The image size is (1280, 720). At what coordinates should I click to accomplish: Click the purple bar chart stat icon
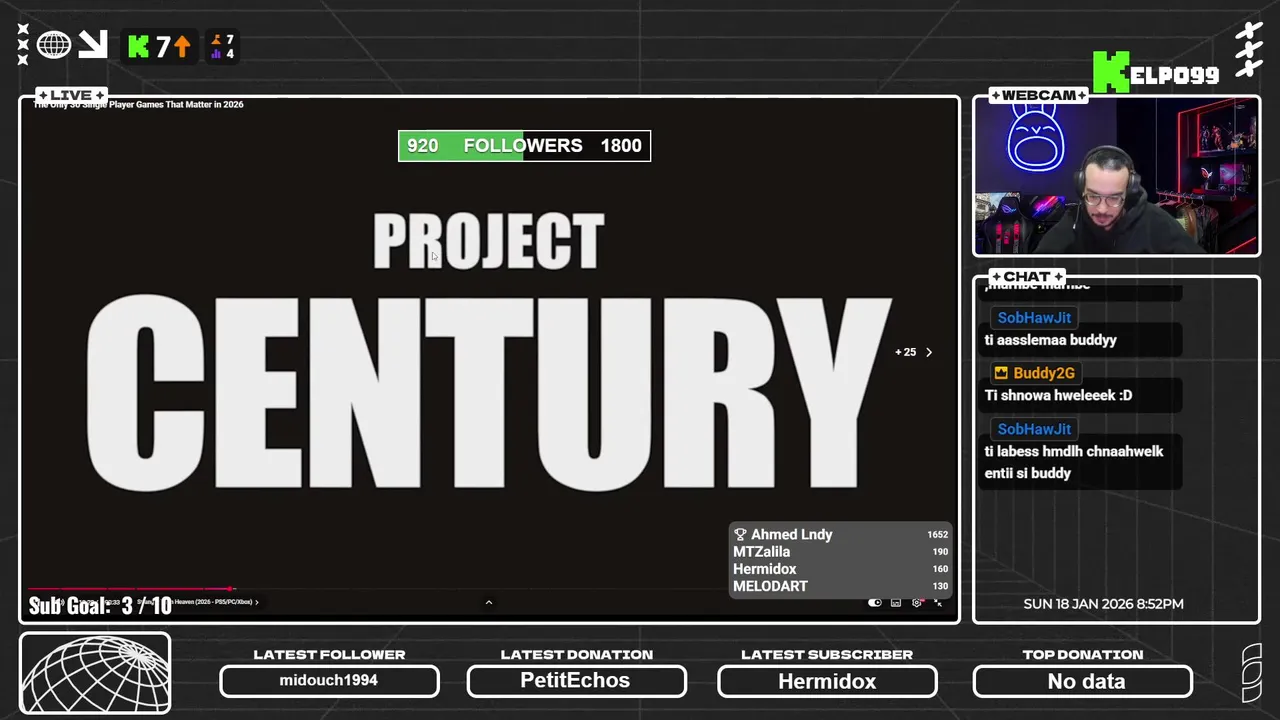click(216, 54)
